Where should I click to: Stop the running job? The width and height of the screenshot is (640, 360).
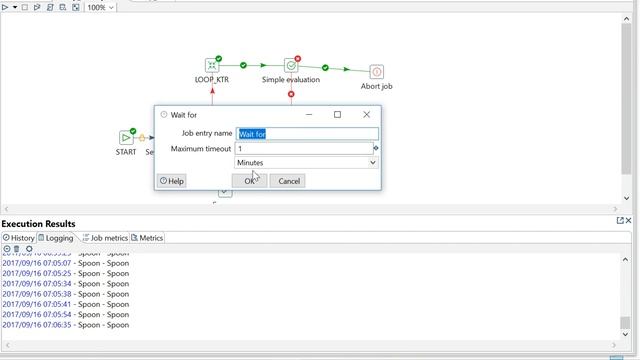click(25, 7)
